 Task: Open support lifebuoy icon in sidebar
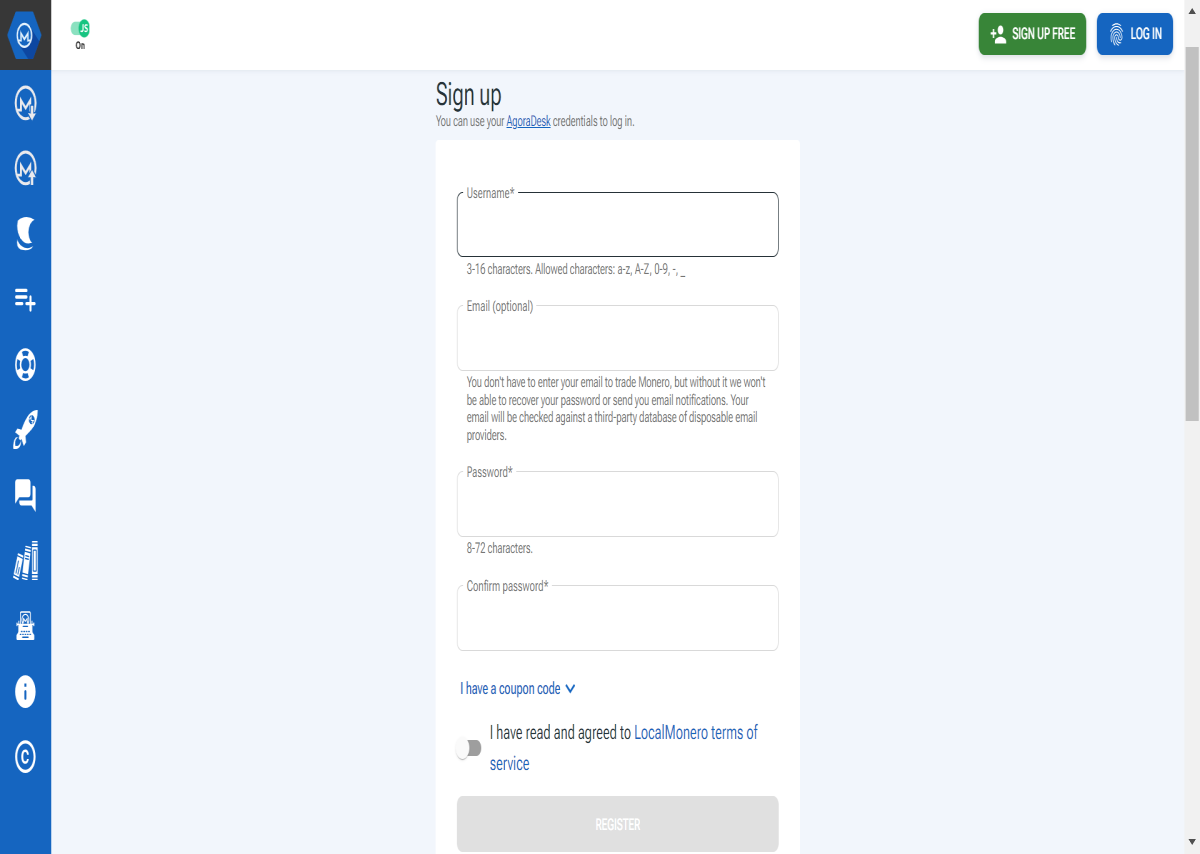[26, 364]
